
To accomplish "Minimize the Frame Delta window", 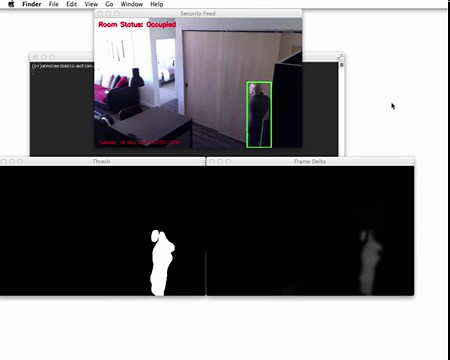I will 220,161.
